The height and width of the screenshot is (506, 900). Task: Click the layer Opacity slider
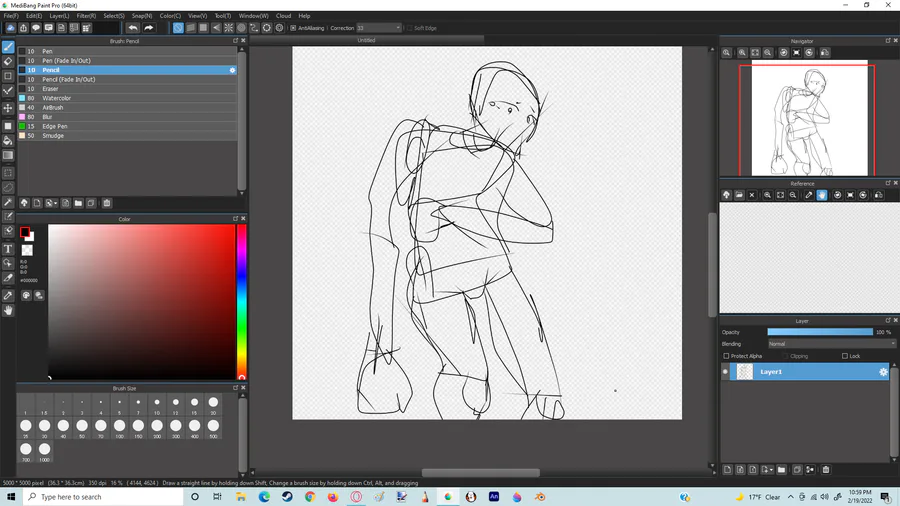820,332
